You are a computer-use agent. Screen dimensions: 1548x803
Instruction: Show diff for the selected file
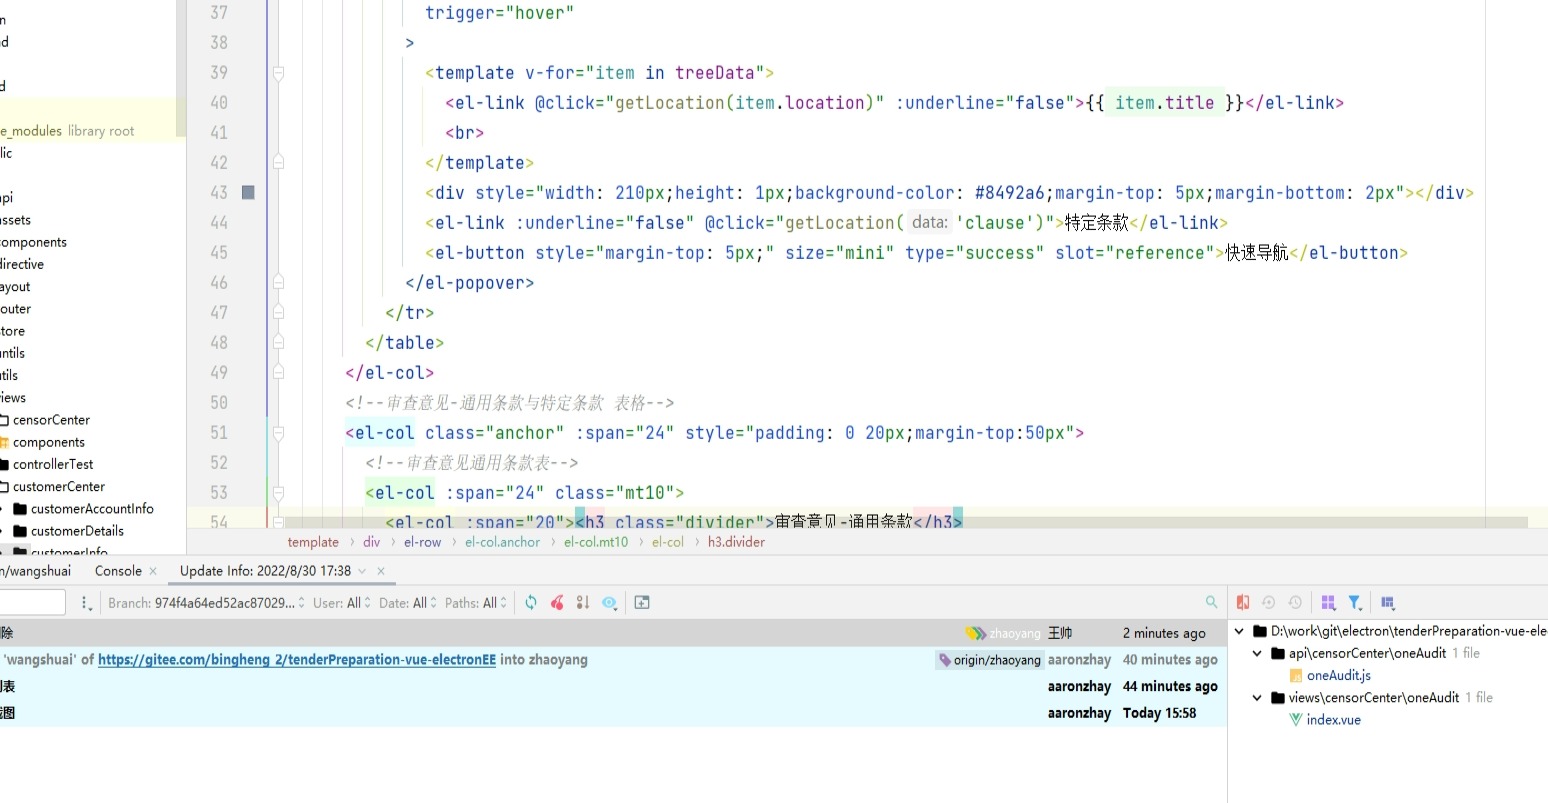tap(1243, 602)
